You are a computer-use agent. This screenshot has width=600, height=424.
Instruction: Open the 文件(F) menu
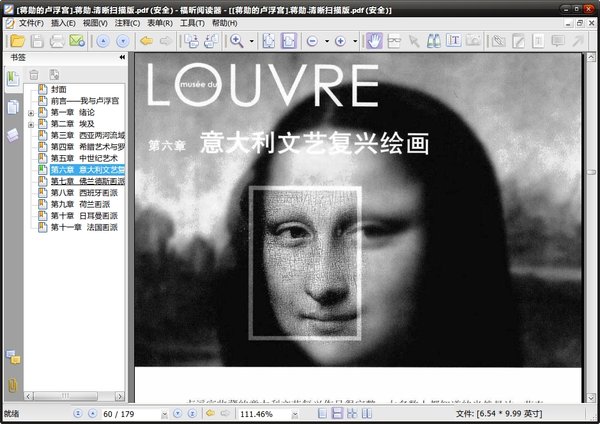[31, 22]
